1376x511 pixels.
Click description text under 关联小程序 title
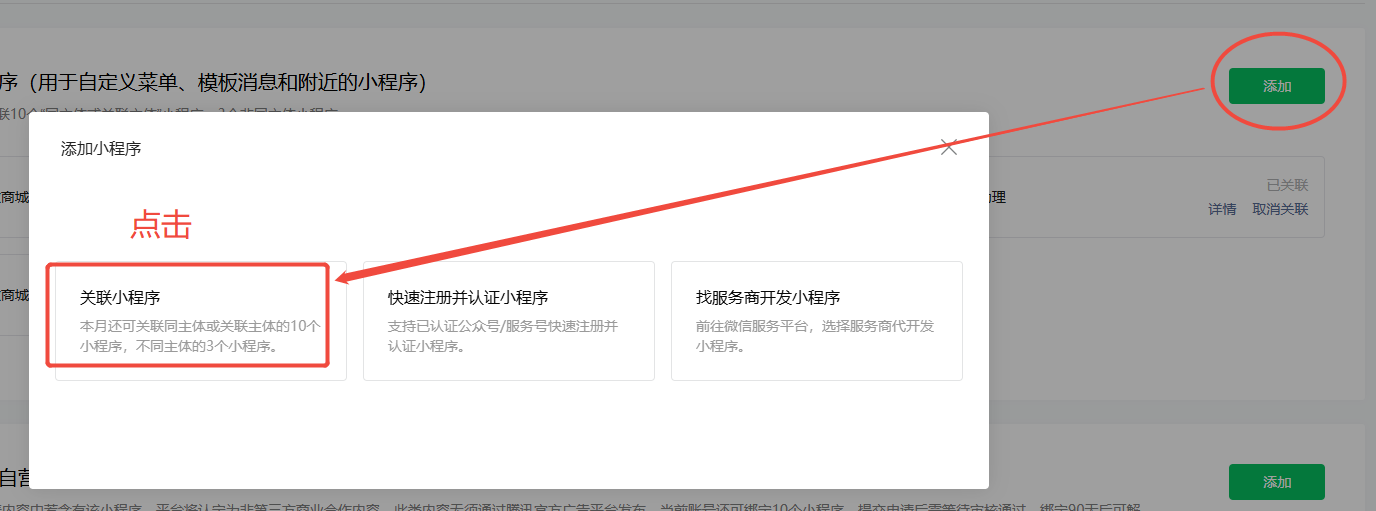pos(199,336)
